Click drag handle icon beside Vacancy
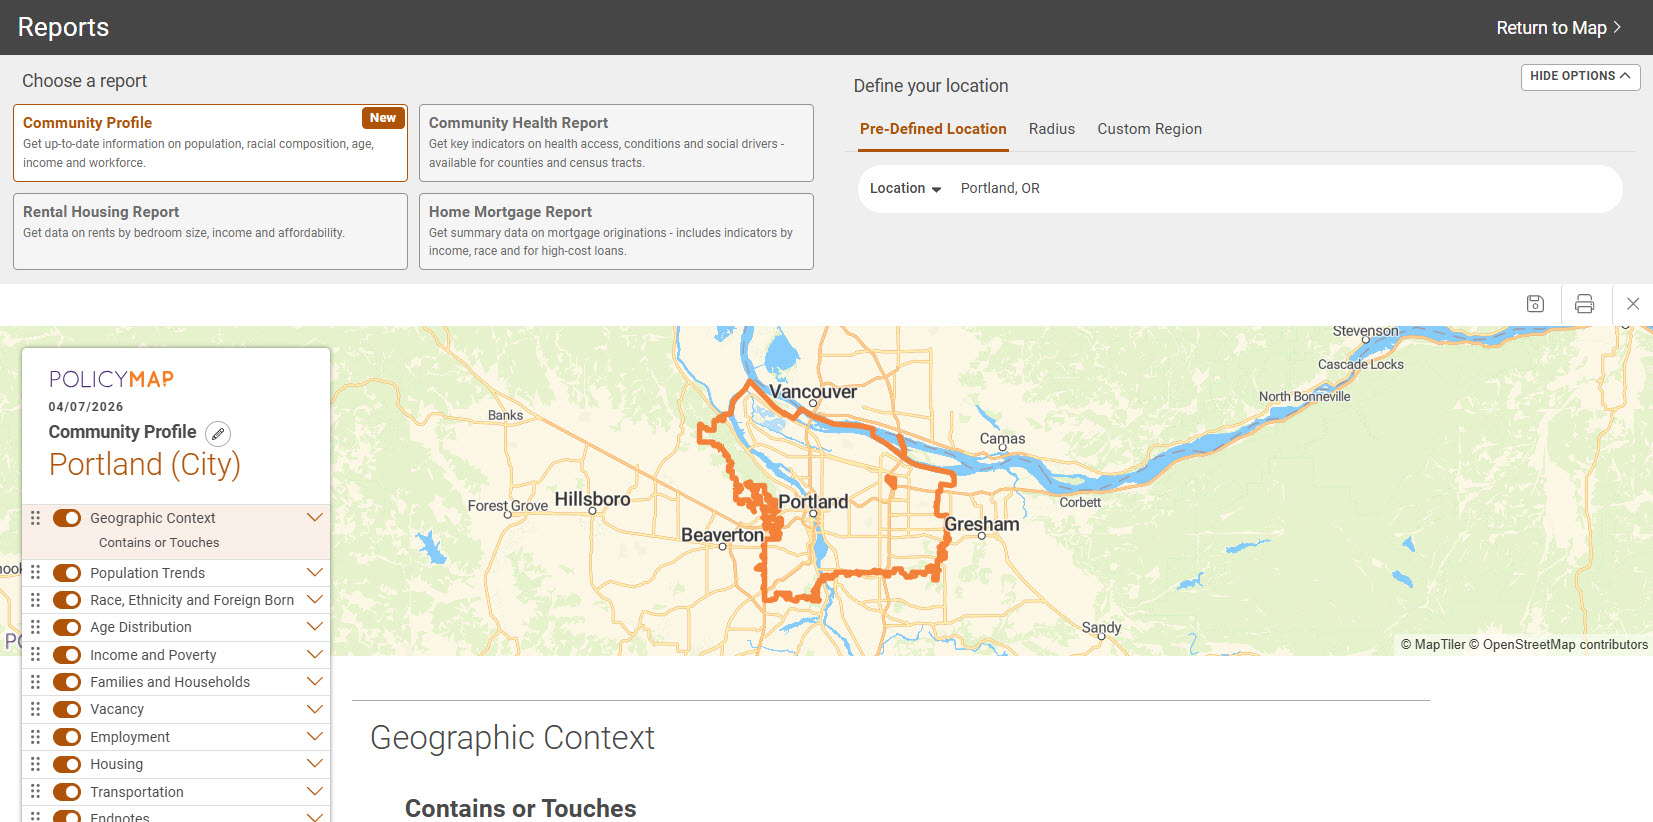The image size is (1653, 822). coord(35,709)
